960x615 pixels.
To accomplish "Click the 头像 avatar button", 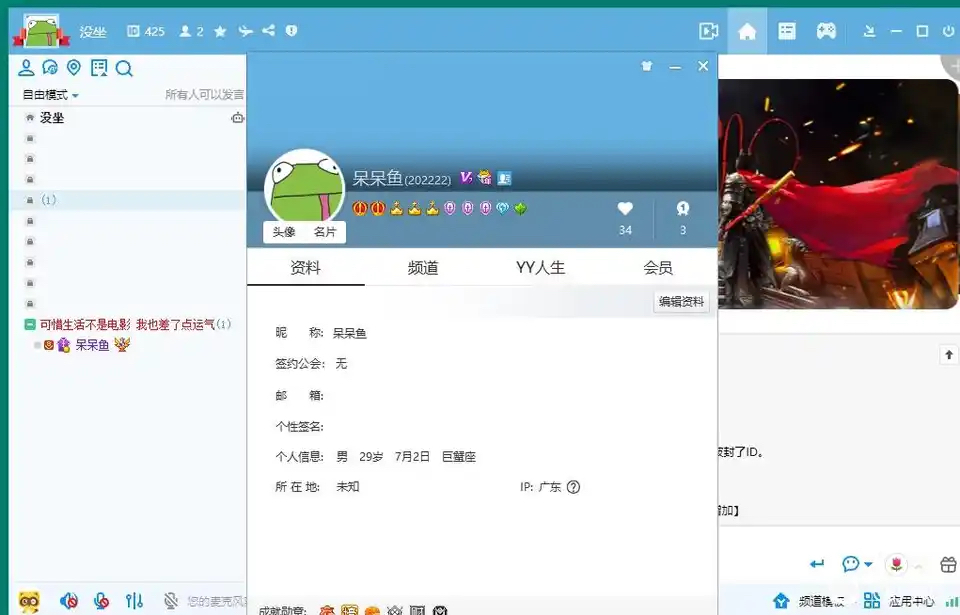I will click(x=283, y=232).
